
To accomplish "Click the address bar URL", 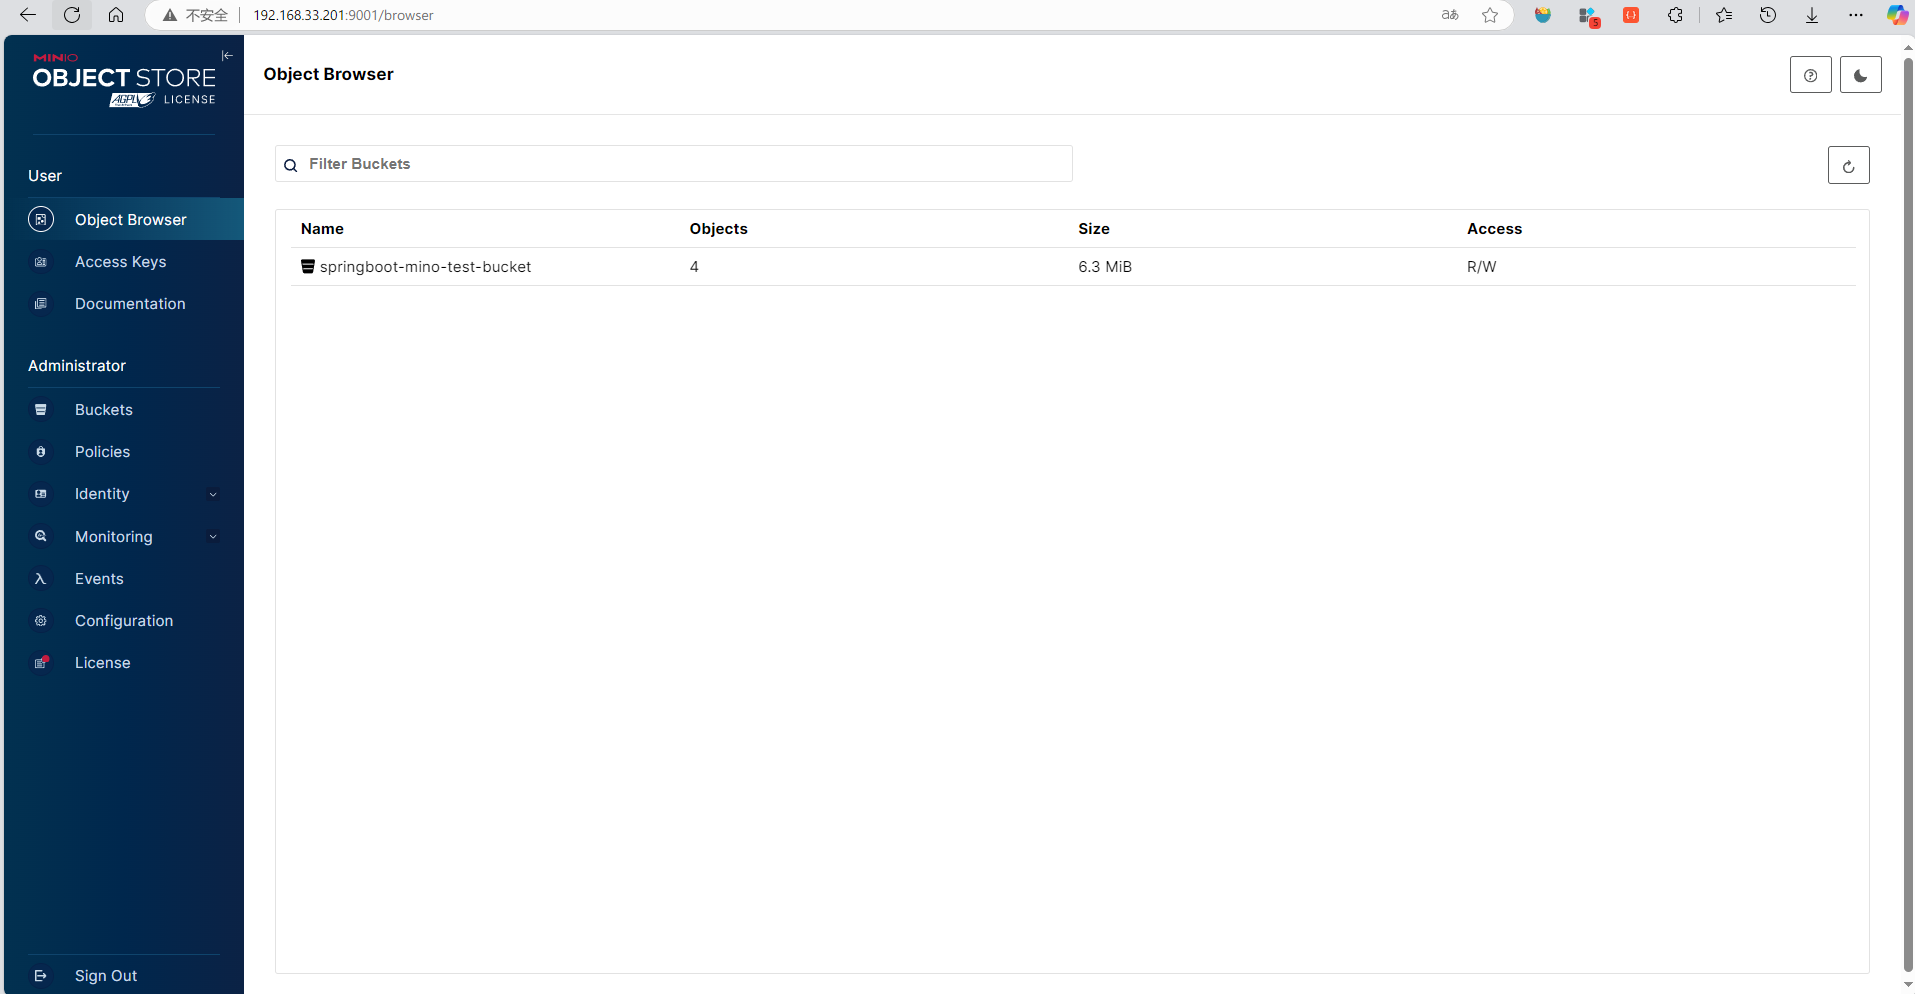I will coord(343,15).
